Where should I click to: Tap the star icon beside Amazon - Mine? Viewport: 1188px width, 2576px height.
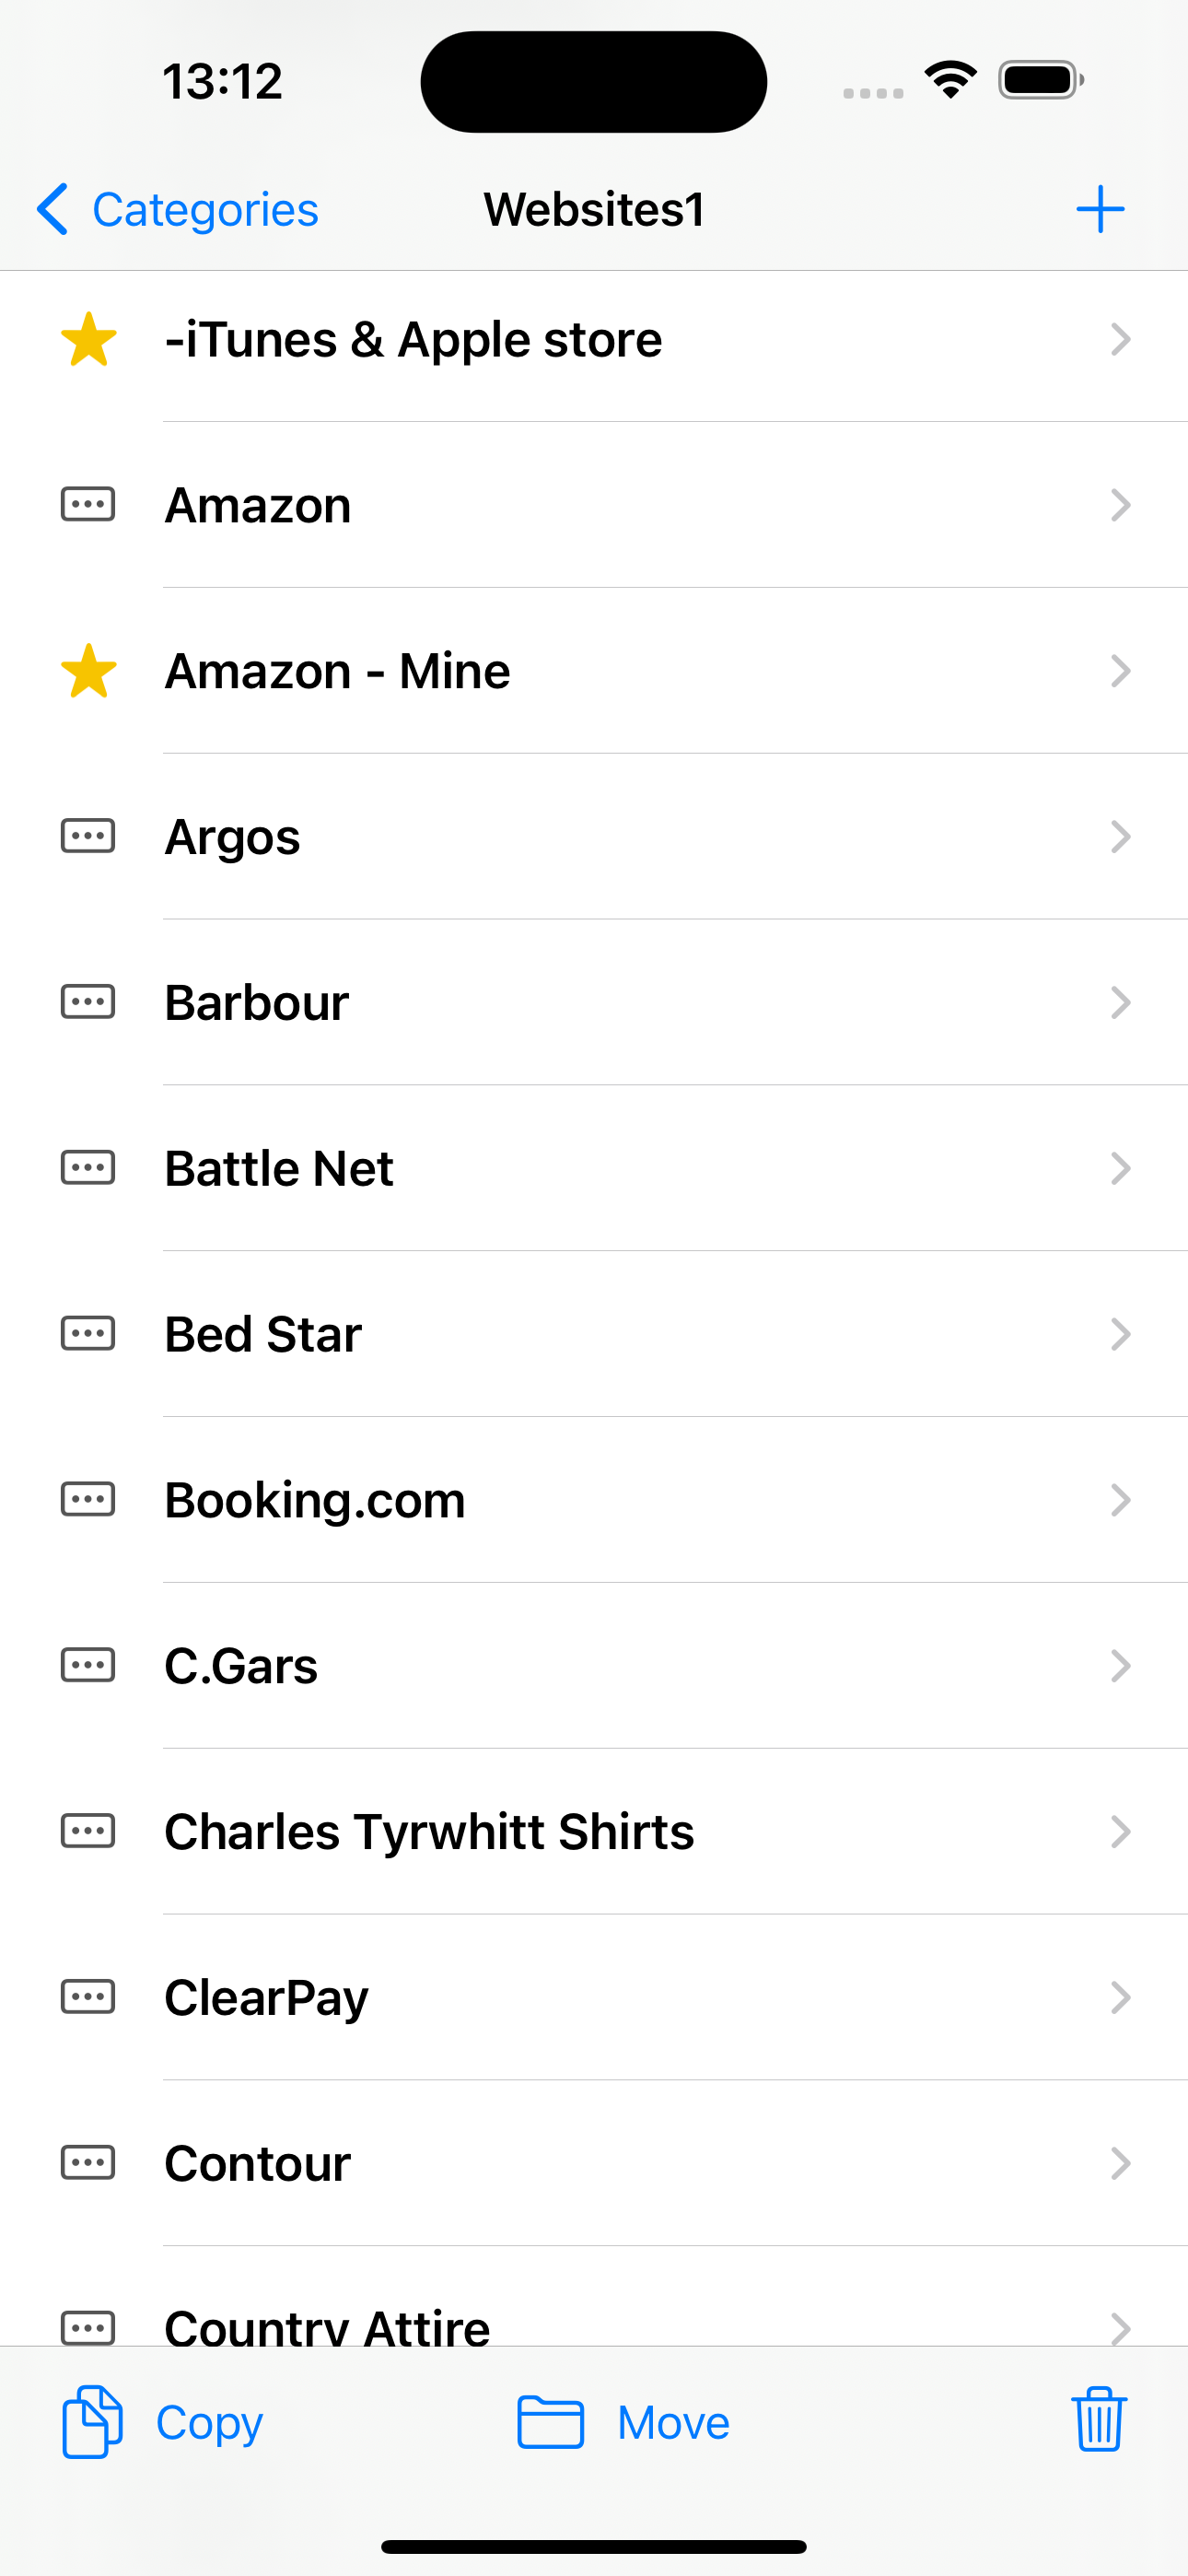point(89,670)
